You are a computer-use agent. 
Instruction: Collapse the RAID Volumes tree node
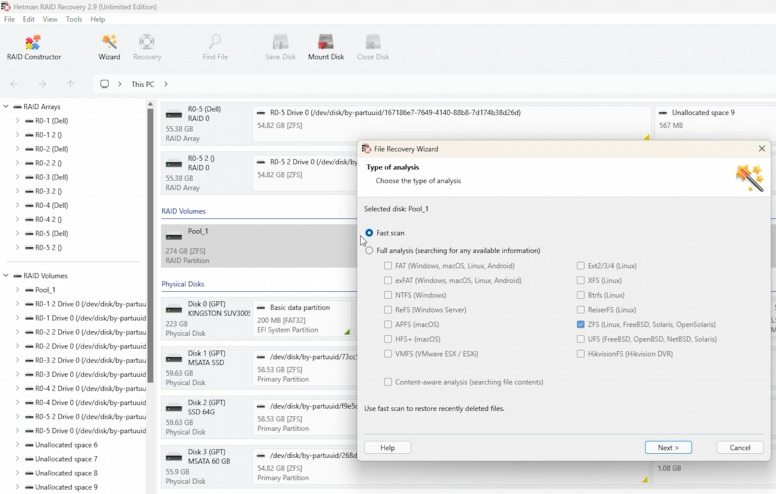[6, 276]
